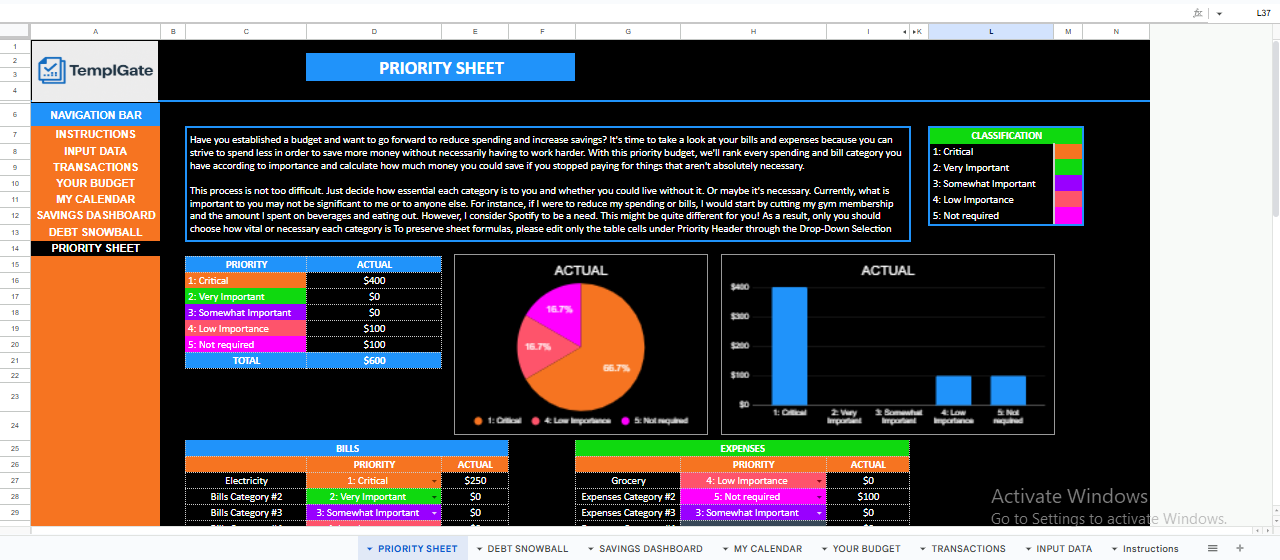Select column H header
This screenshot has width=1280, height=560.
(x=754, y=32)
